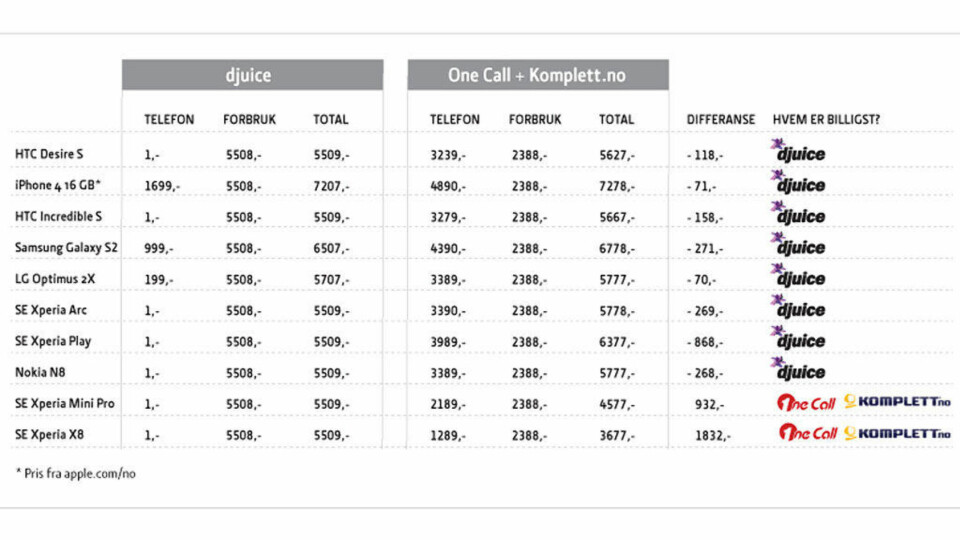
Task: Click the 7207,- djuice total for iPhone
Action: click(331, 186)
